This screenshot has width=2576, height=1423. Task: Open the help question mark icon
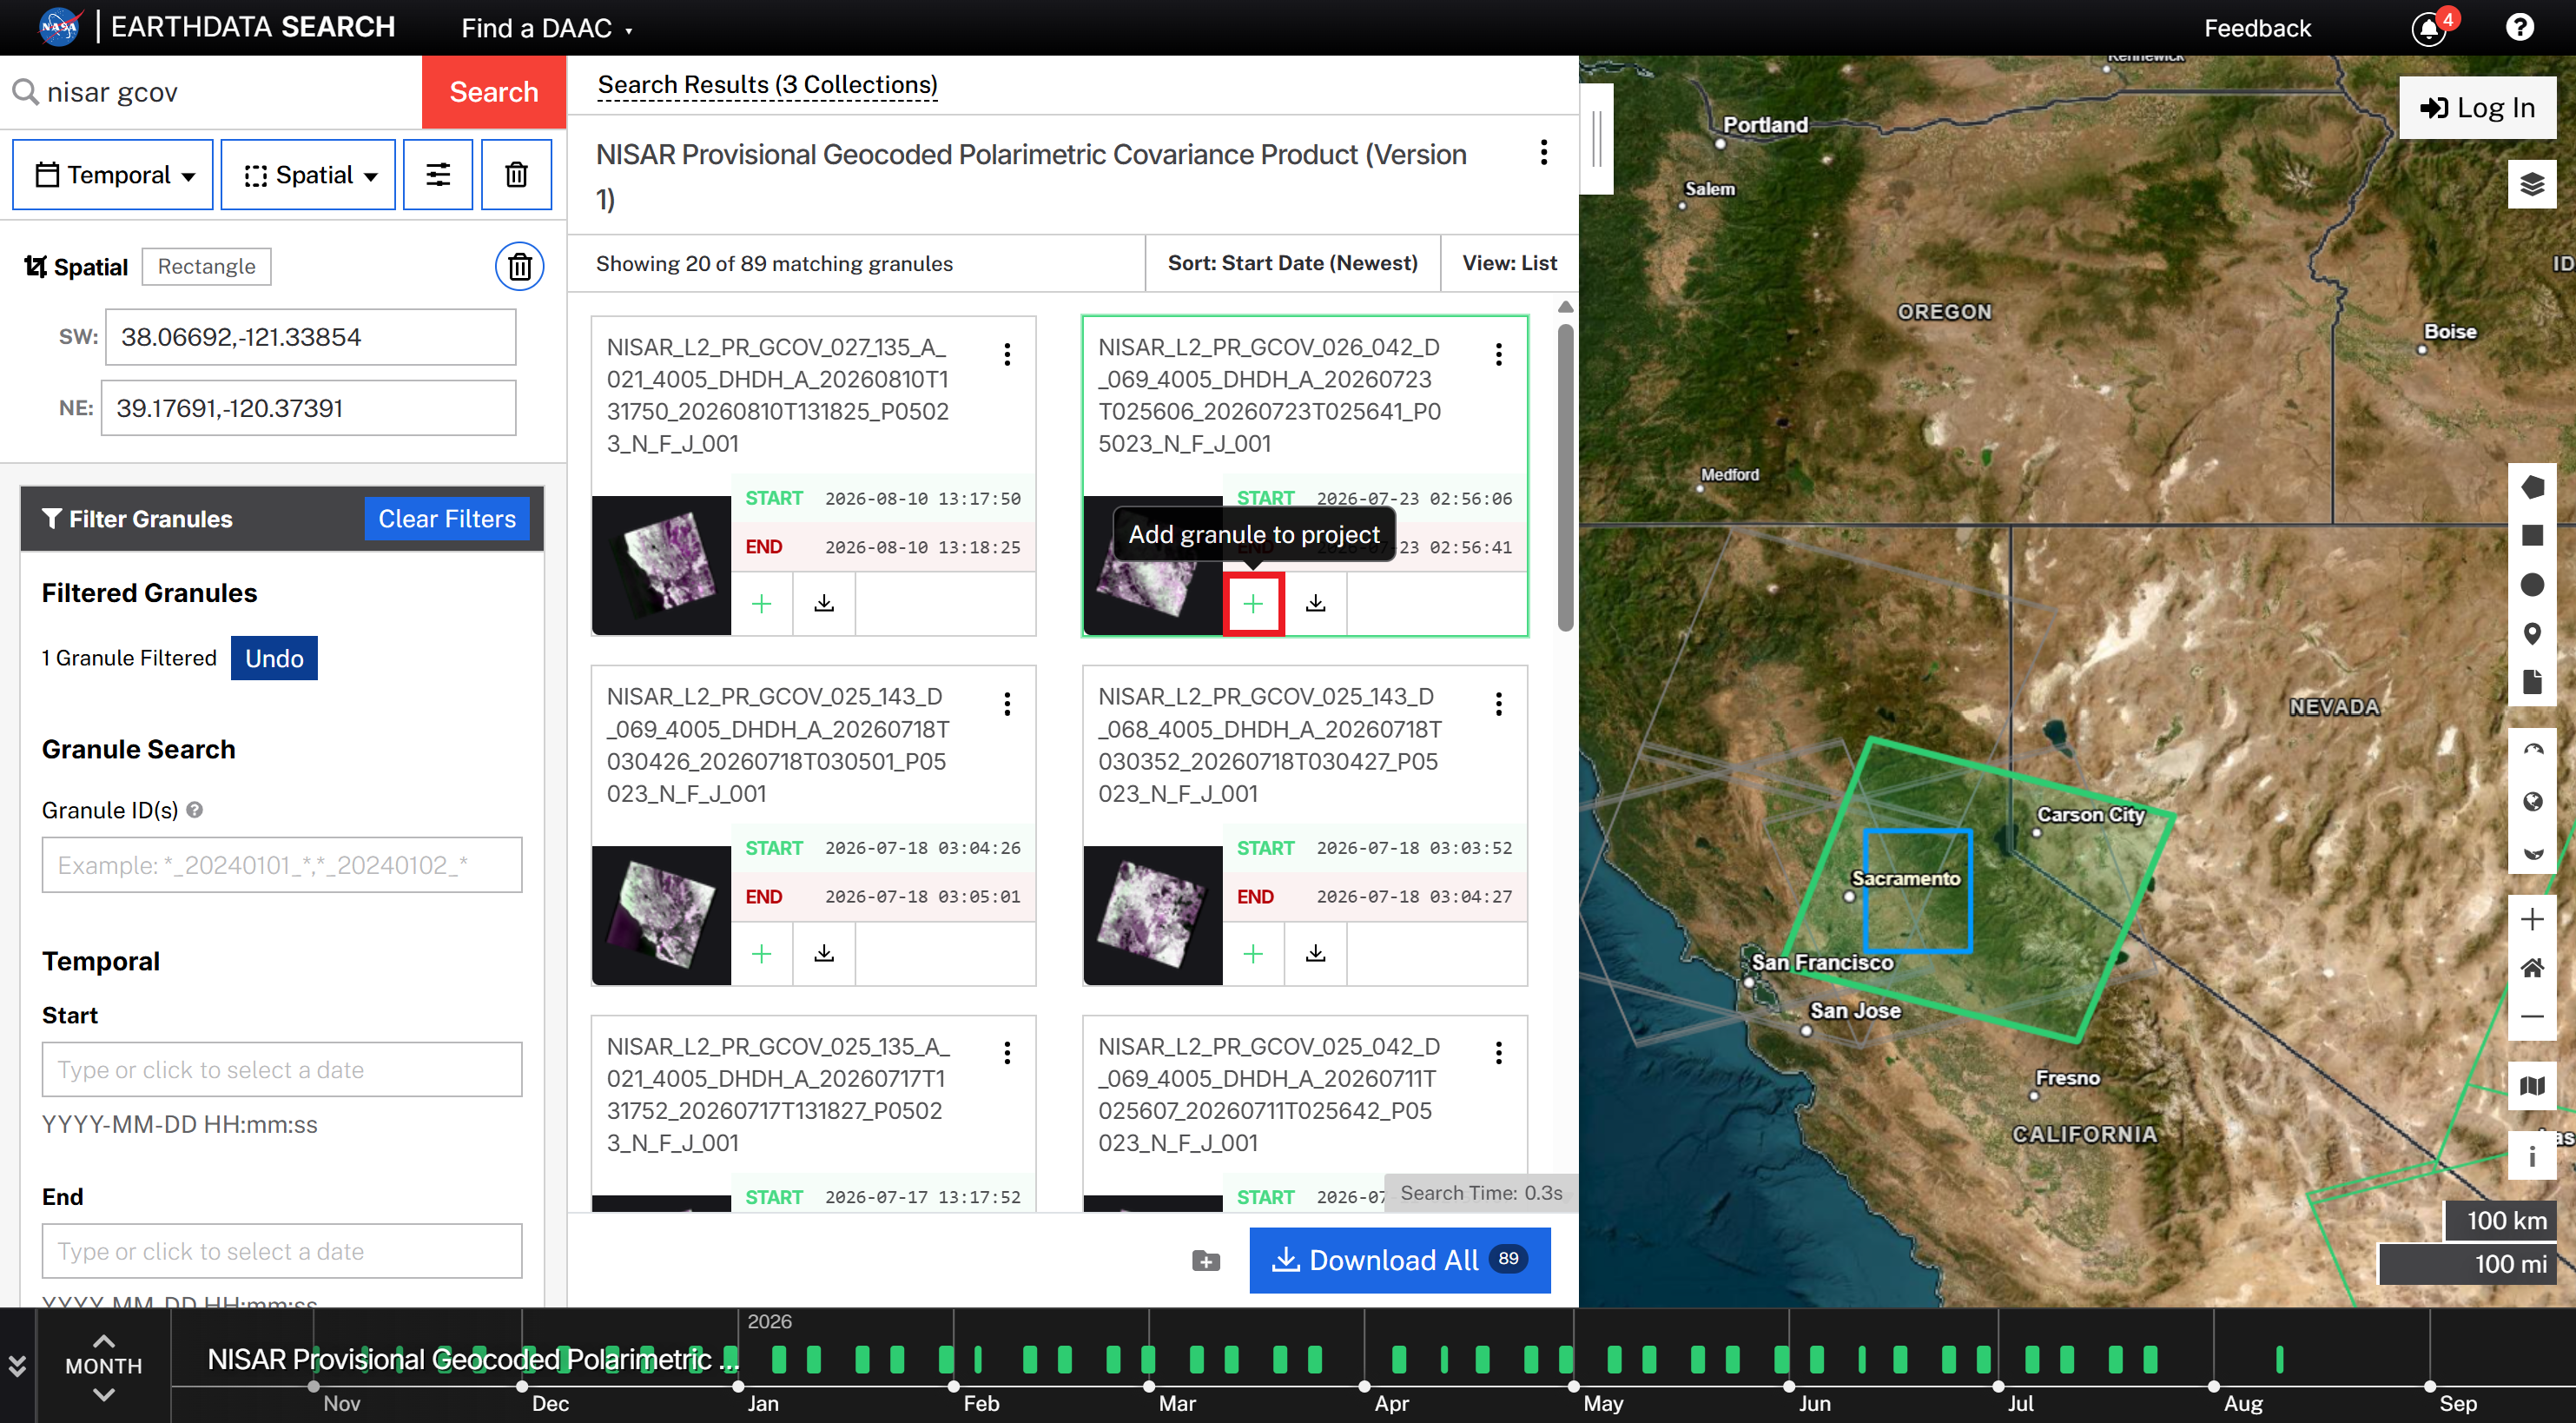[x=2520, y=27]
